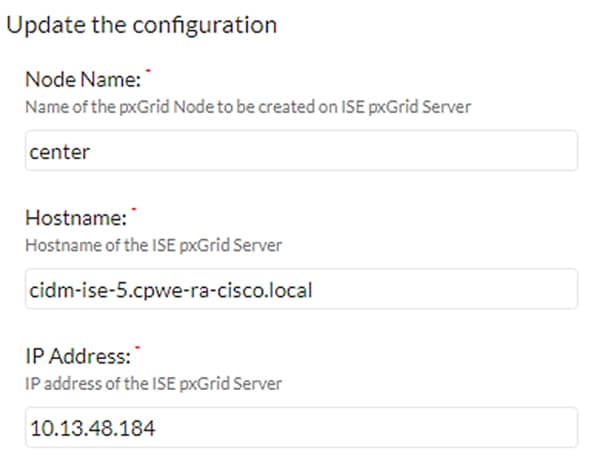Click the word 'configuration' in the heading

tap(205, 26)
